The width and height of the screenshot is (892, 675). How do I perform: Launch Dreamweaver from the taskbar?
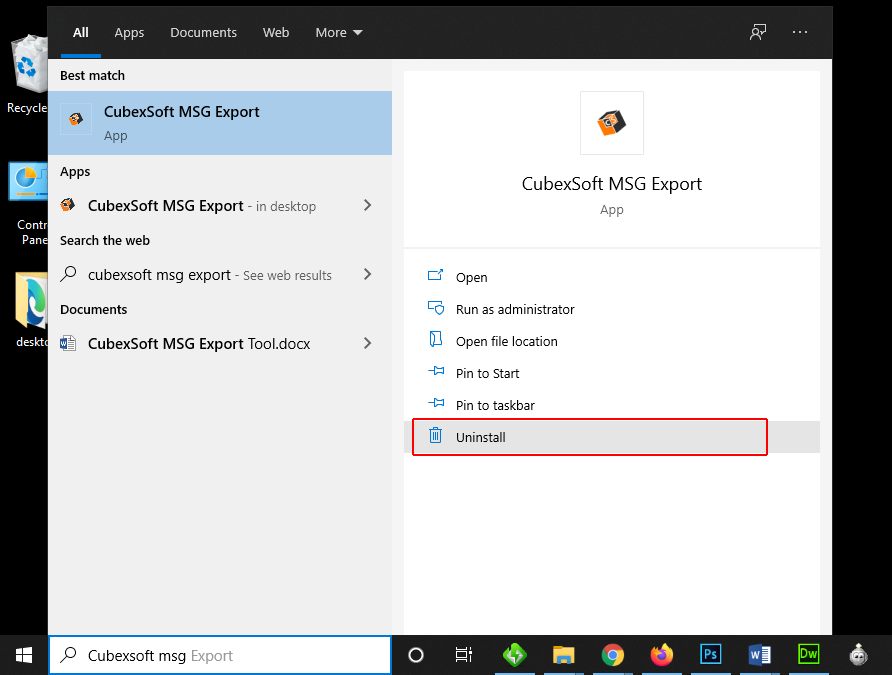[808, 655]
